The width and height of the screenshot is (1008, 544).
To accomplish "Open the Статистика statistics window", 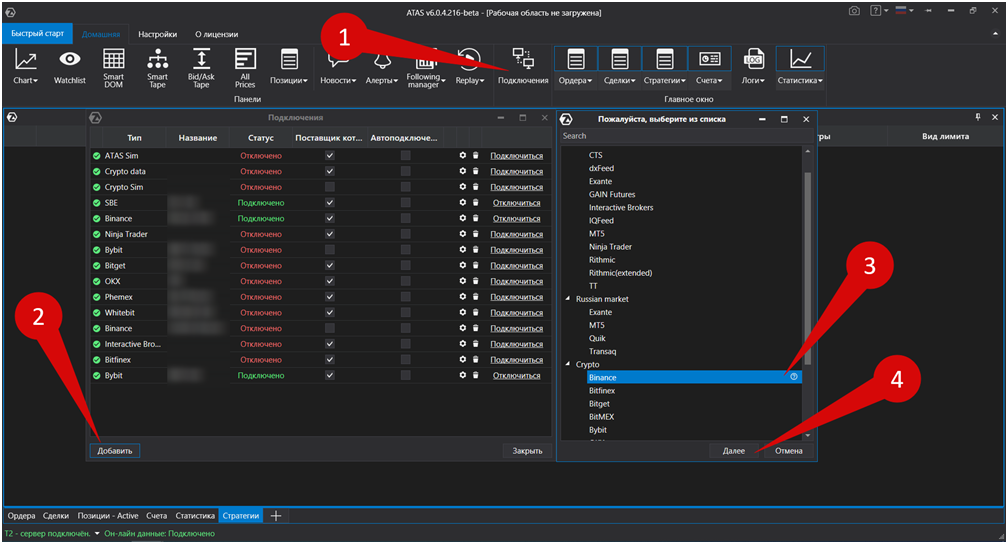I will 800,66.
